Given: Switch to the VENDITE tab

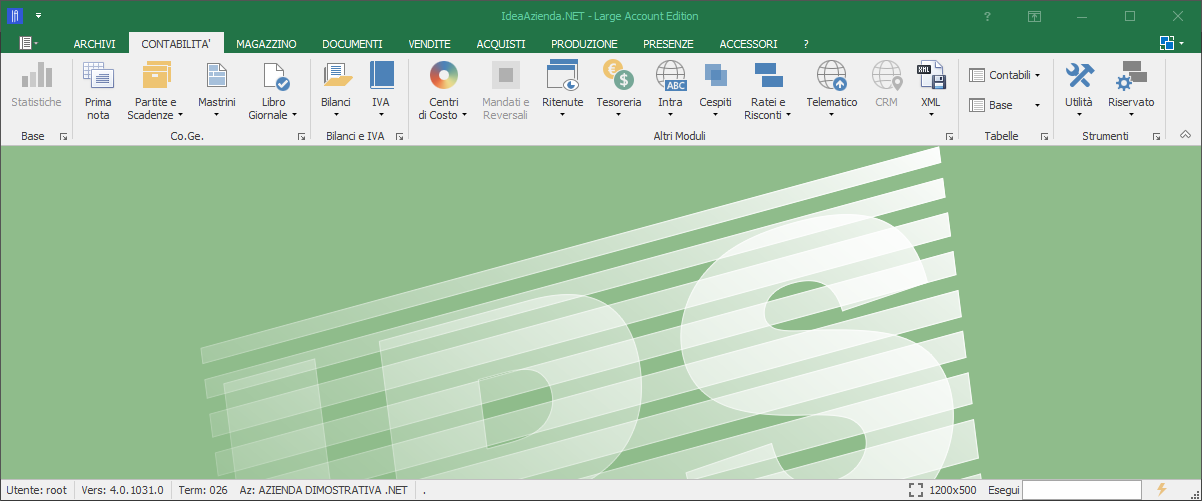Looking at the screenshot, I should 429,44.
